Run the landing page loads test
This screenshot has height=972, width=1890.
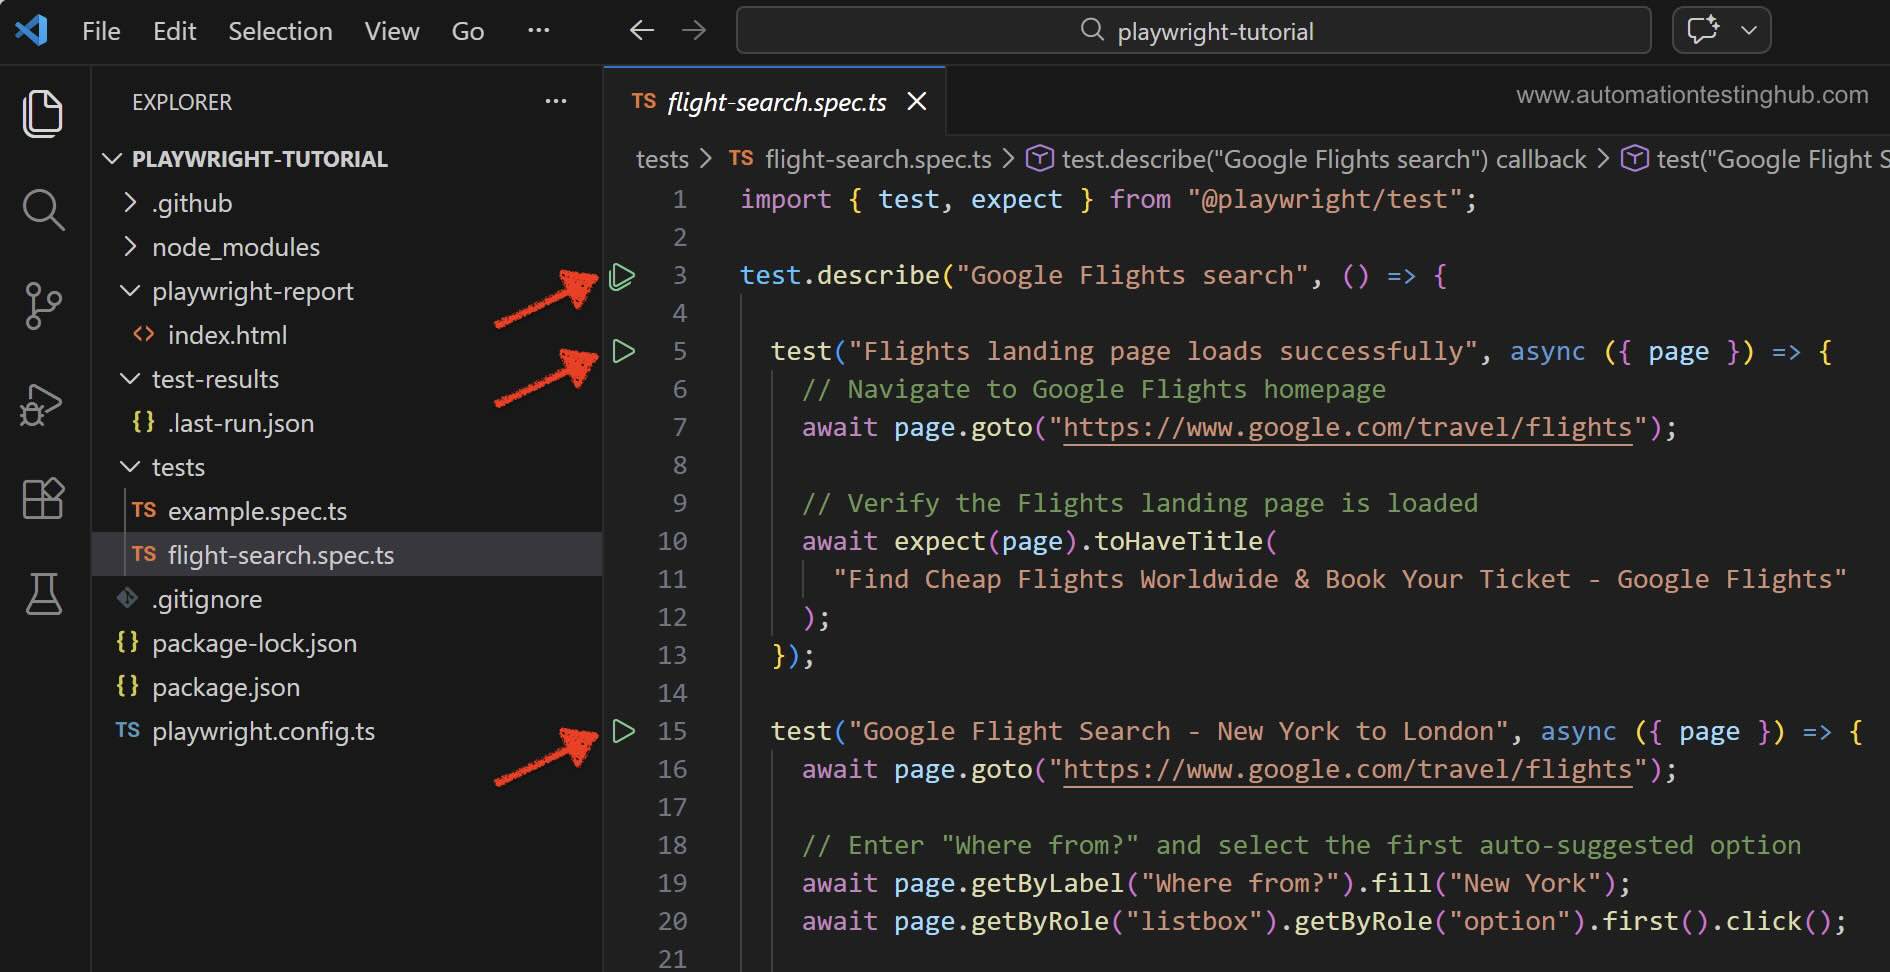(x=623, y=351)
